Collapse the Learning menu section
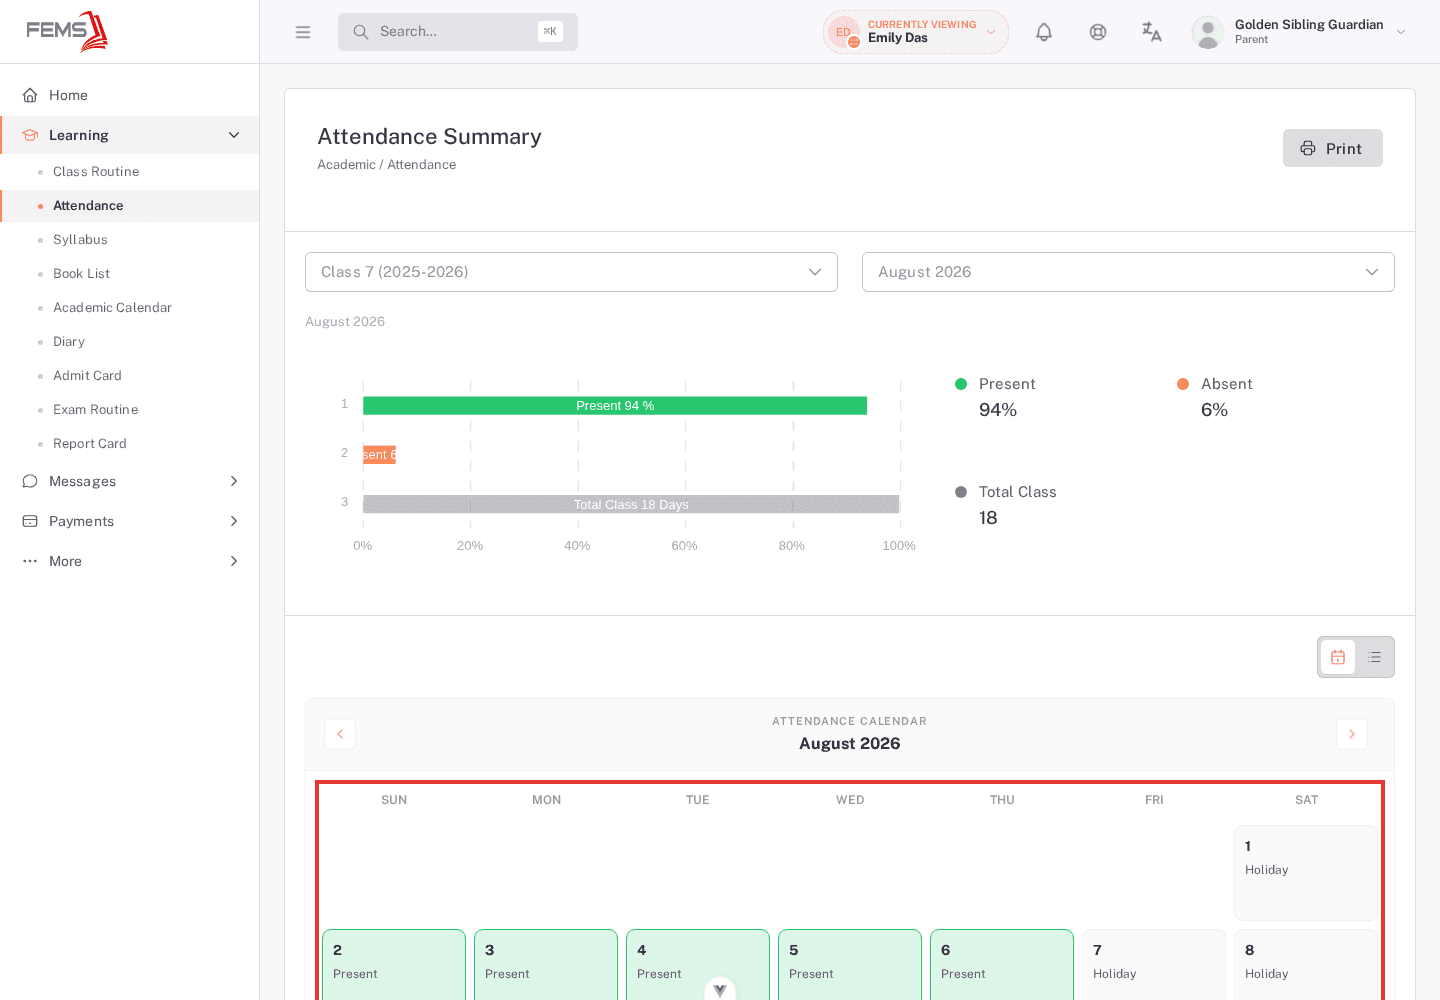 130,135
